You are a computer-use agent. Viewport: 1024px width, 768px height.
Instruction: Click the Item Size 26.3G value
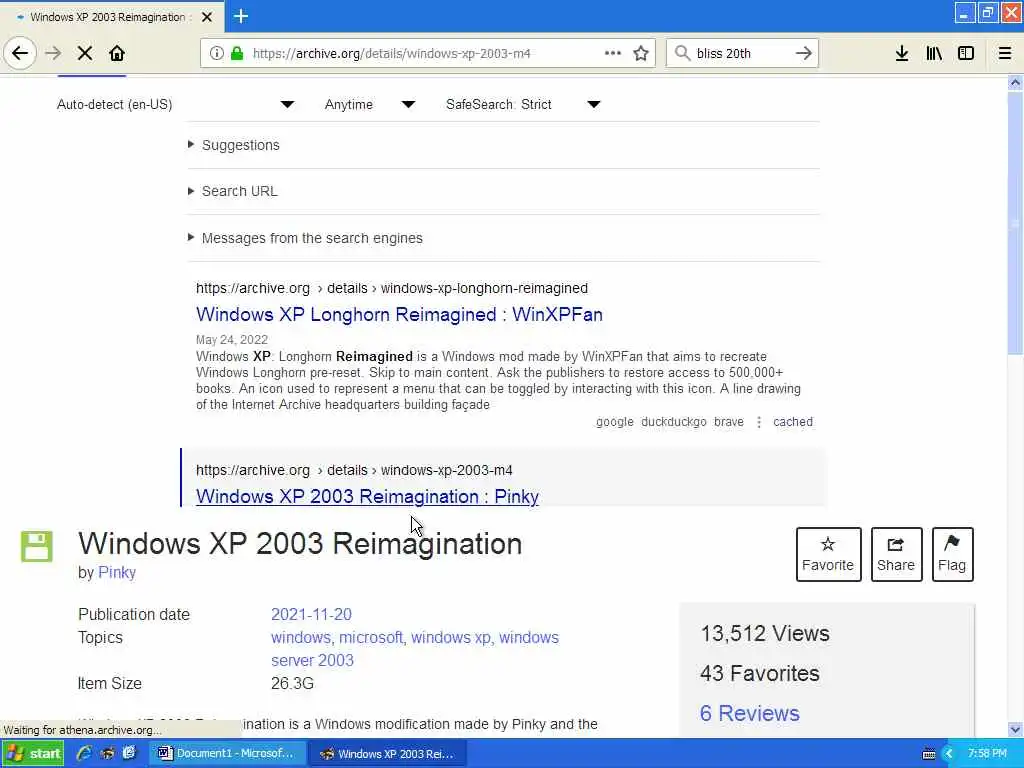(x=292, y=684)
